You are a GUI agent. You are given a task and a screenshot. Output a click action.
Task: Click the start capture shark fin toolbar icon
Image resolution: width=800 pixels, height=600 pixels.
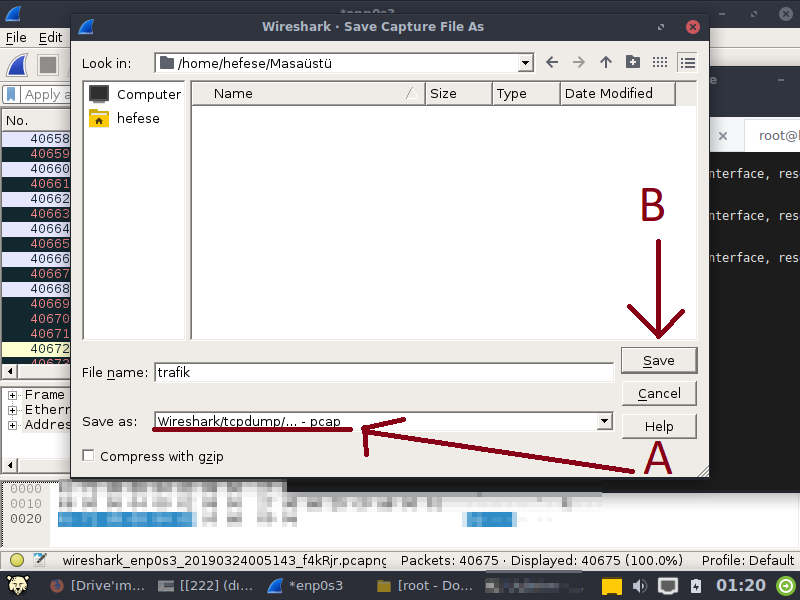(17, 65)
